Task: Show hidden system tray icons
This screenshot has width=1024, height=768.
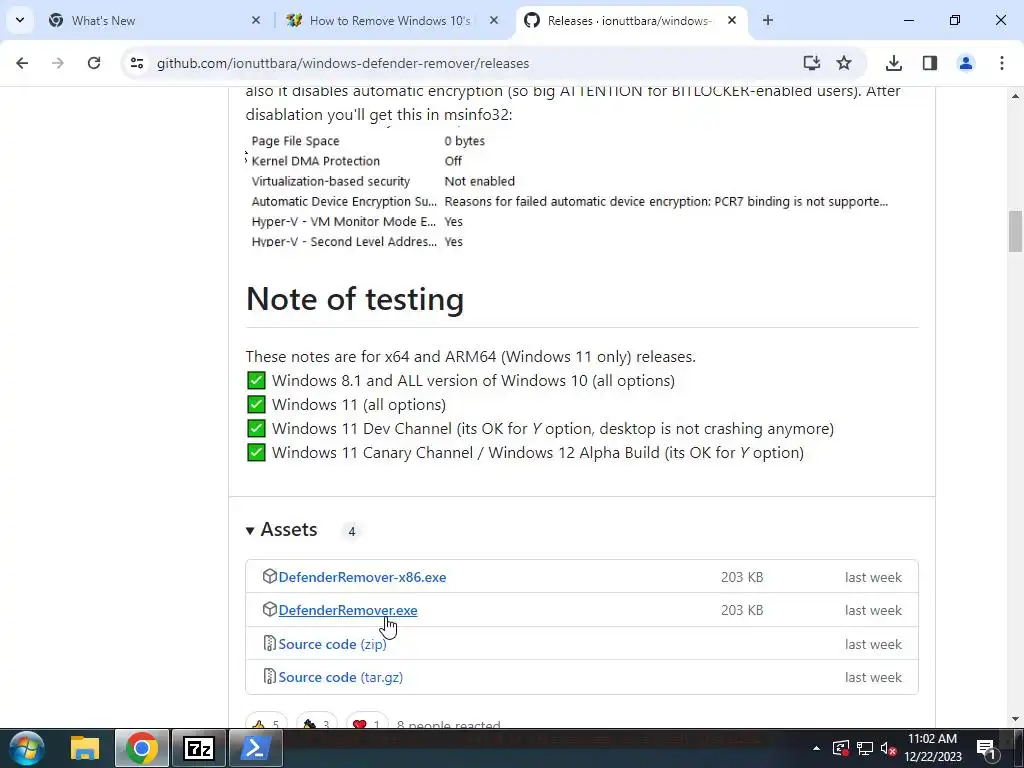Action: click(x=816, y=748)
